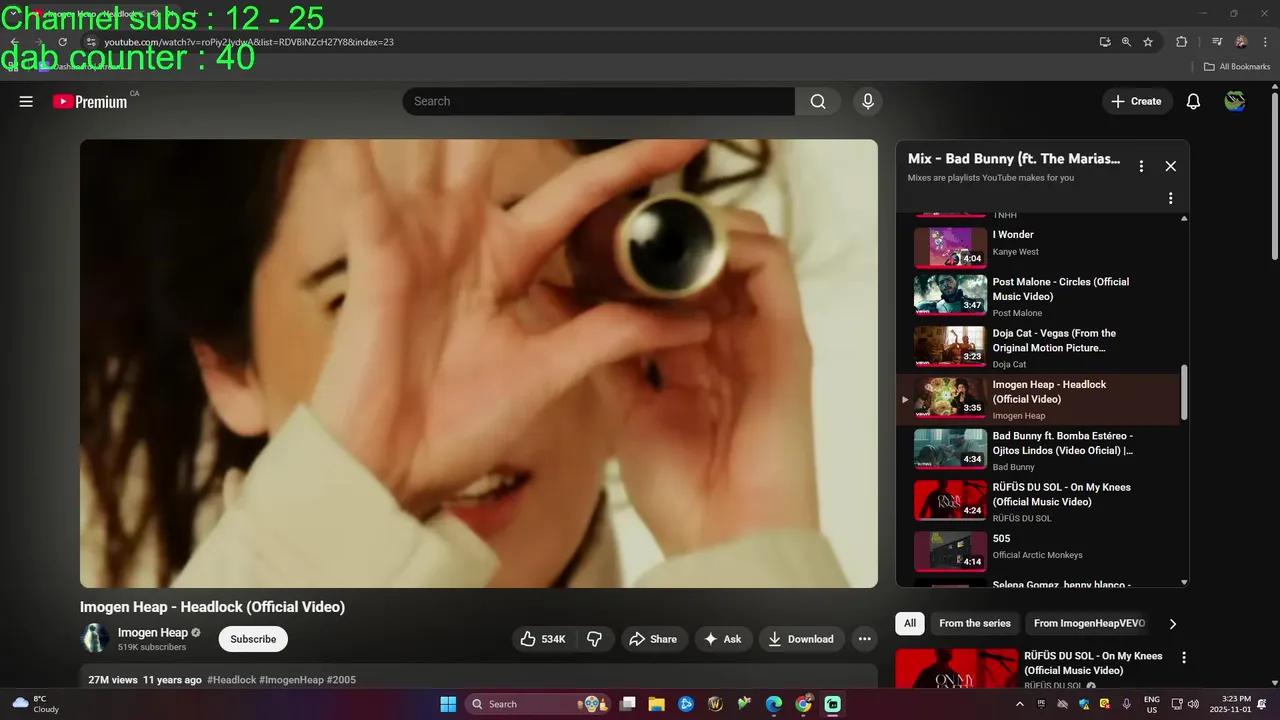Open Chrome profile avatar

pos(1241,42)
